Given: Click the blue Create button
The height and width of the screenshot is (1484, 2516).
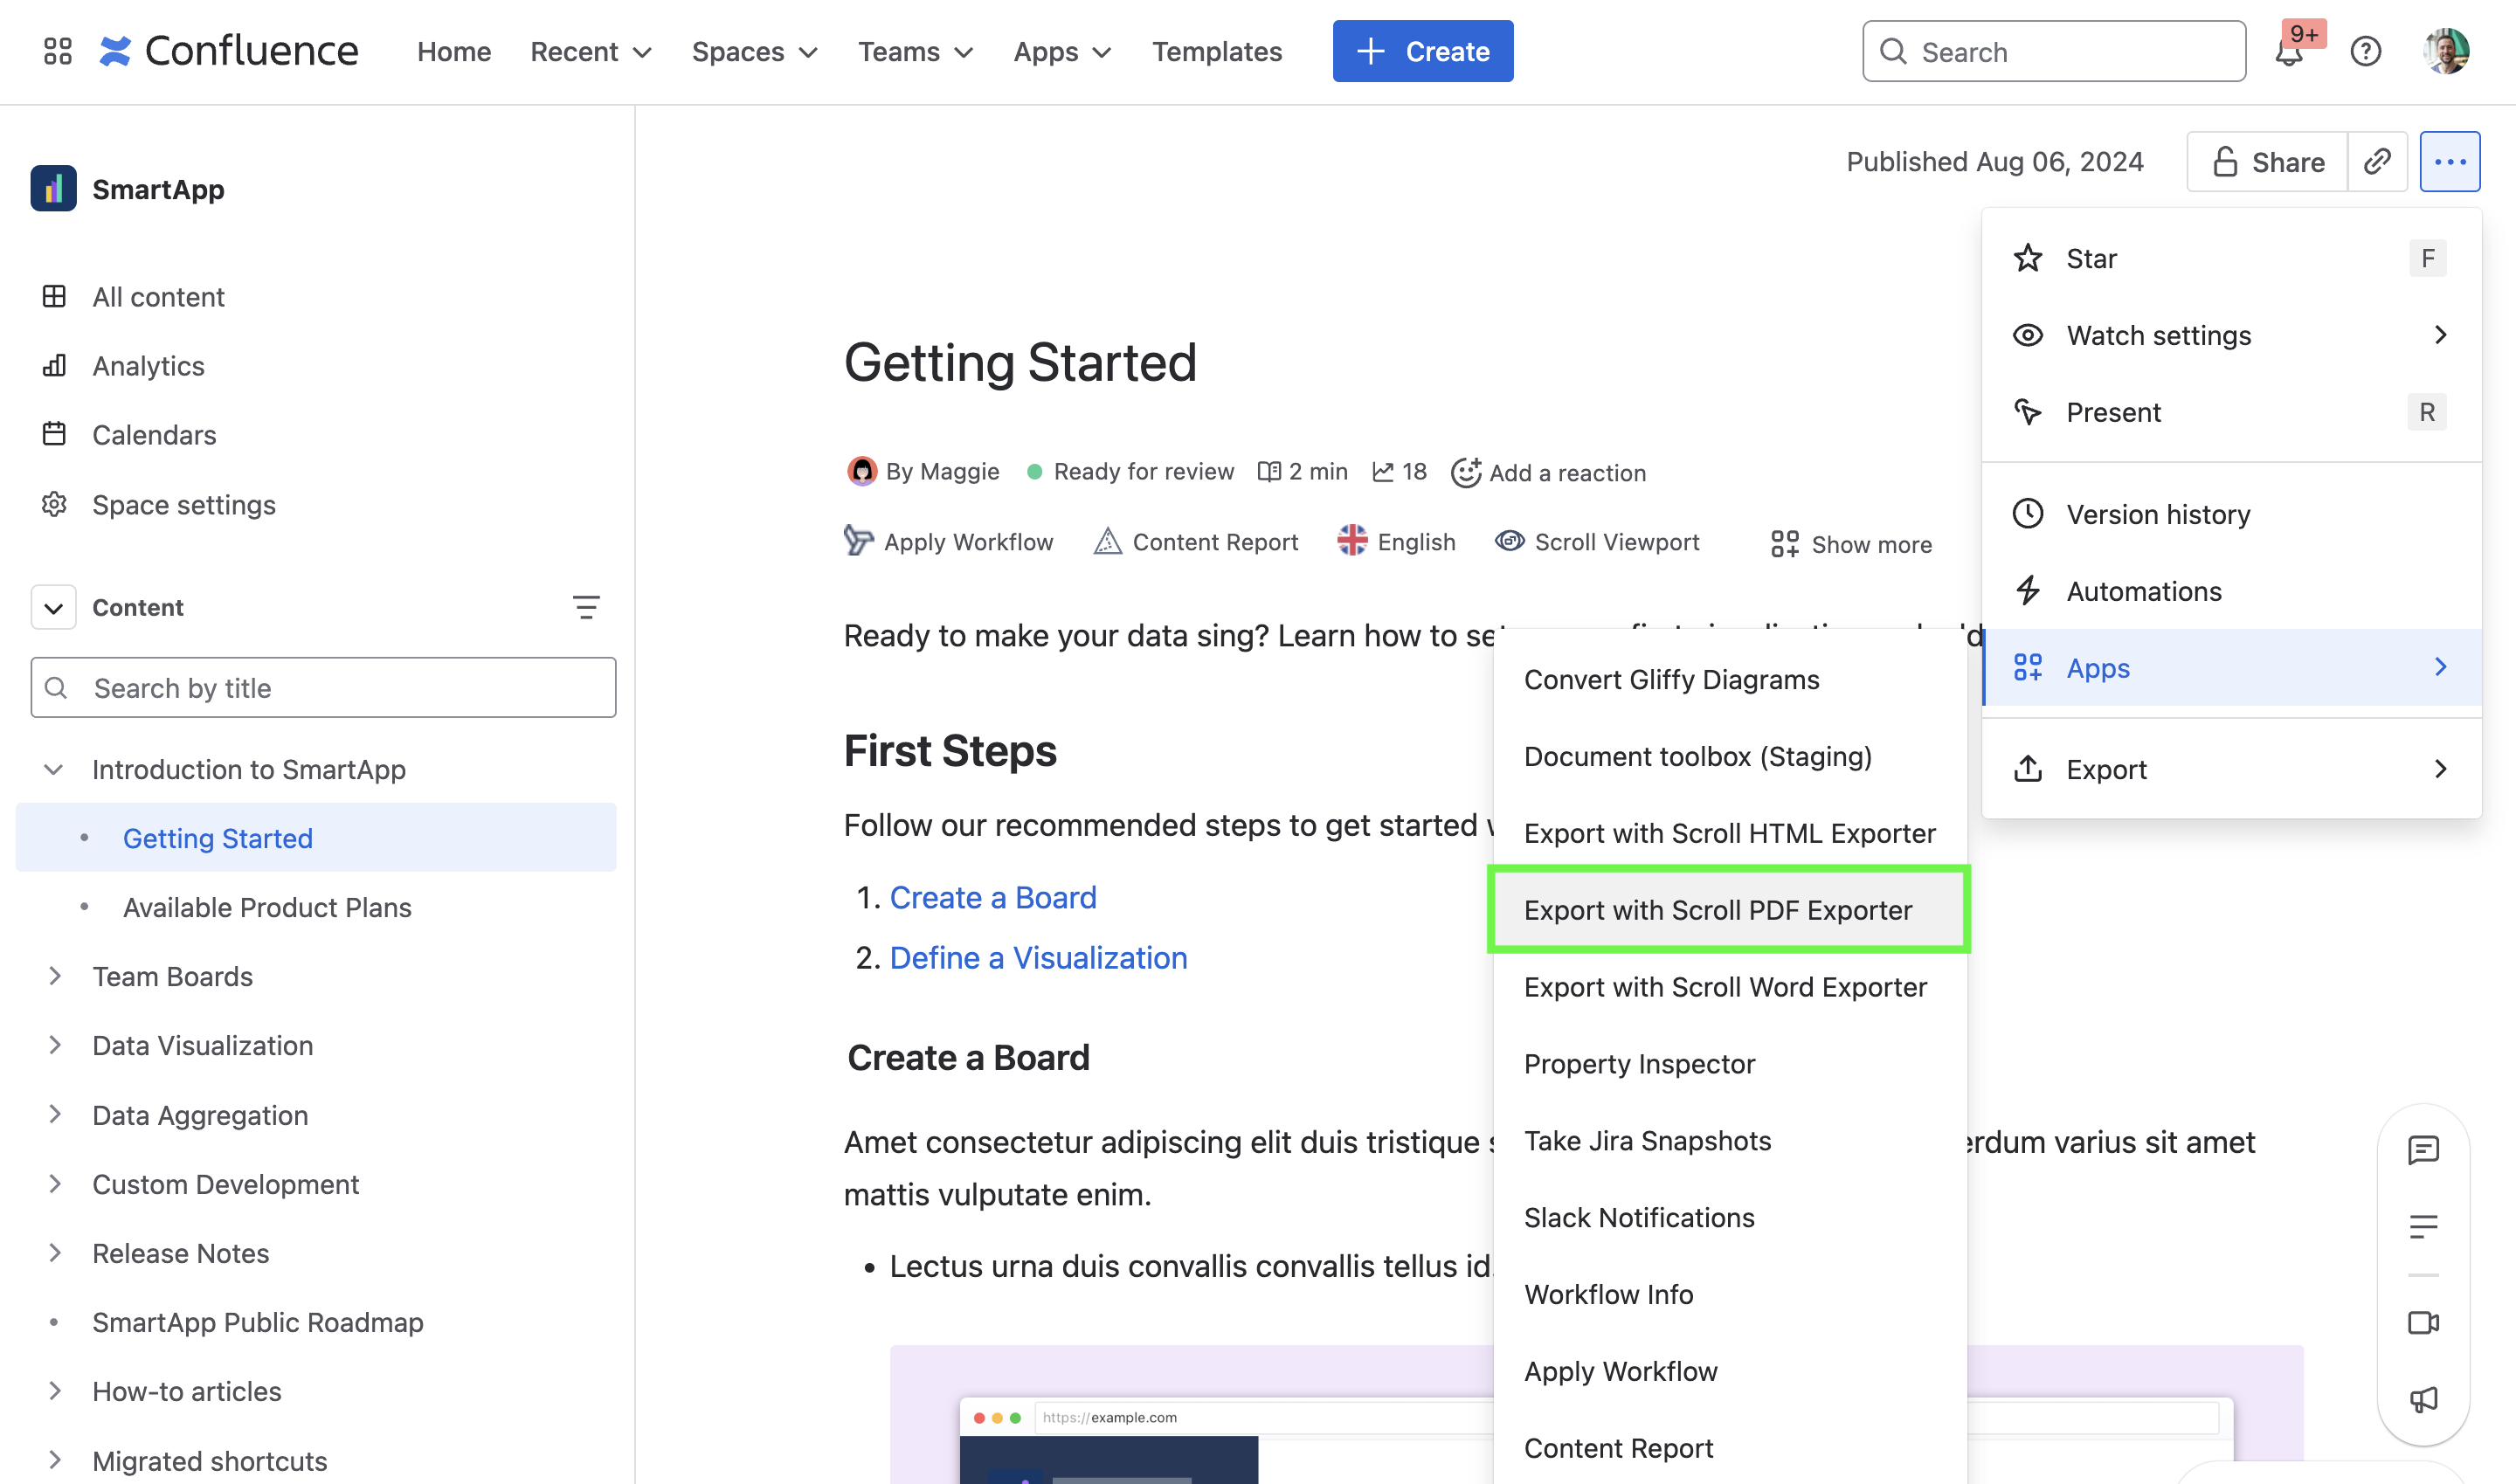Looking at the screenshot, I should [x=1422, y=52].
